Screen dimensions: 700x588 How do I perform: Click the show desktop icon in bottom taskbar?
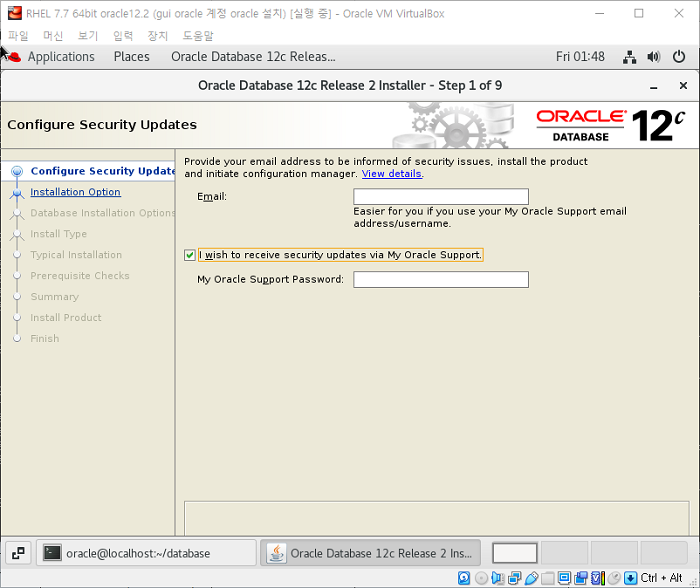point(18,553)
